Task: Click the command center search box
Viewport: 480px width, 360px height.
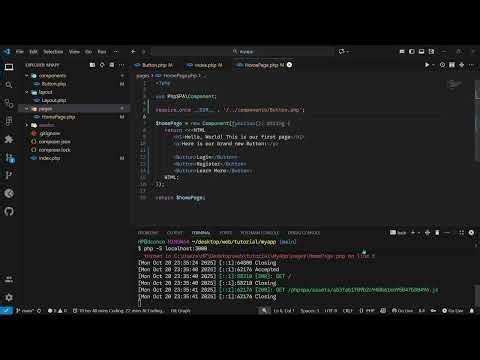Action: coord(242,52)
